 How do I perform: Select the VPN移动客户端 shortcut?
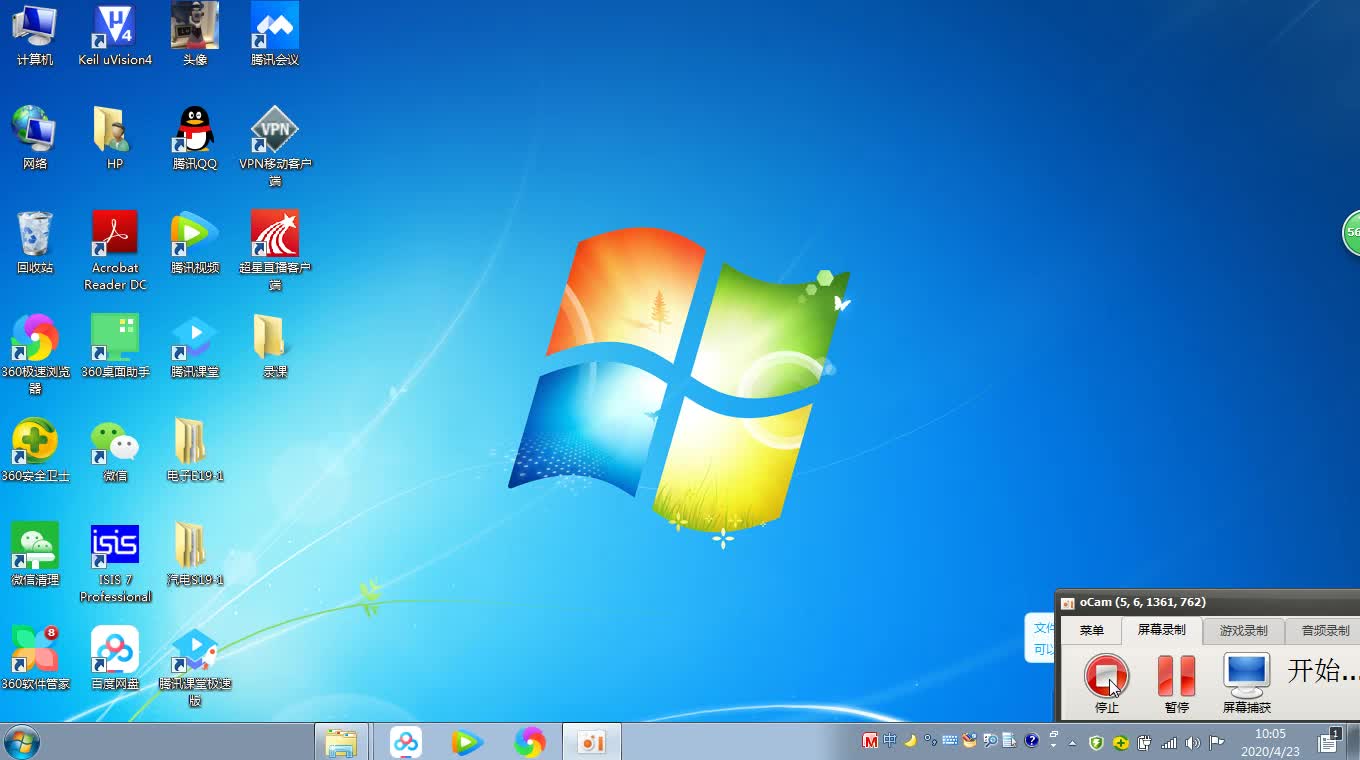(275, 146)
